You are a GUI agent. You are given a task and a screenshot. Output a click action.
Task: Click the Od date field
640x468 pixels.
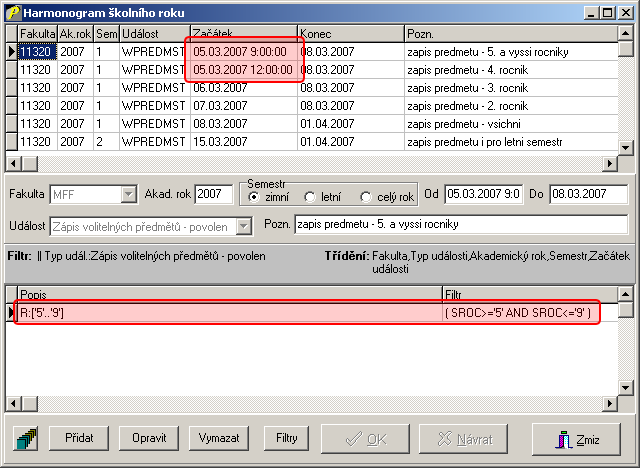[482, 194]
